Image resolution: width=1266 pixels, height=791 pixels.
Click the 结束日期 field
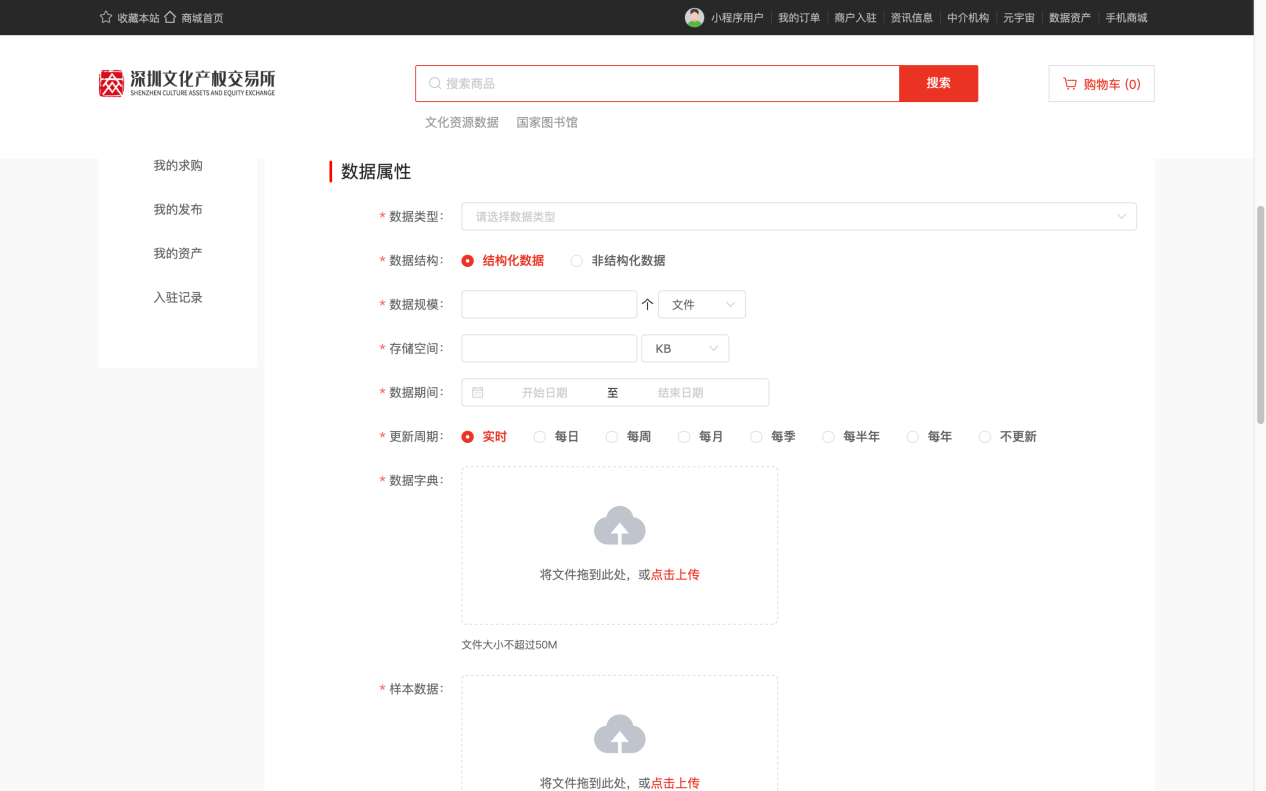click(680, 393)
